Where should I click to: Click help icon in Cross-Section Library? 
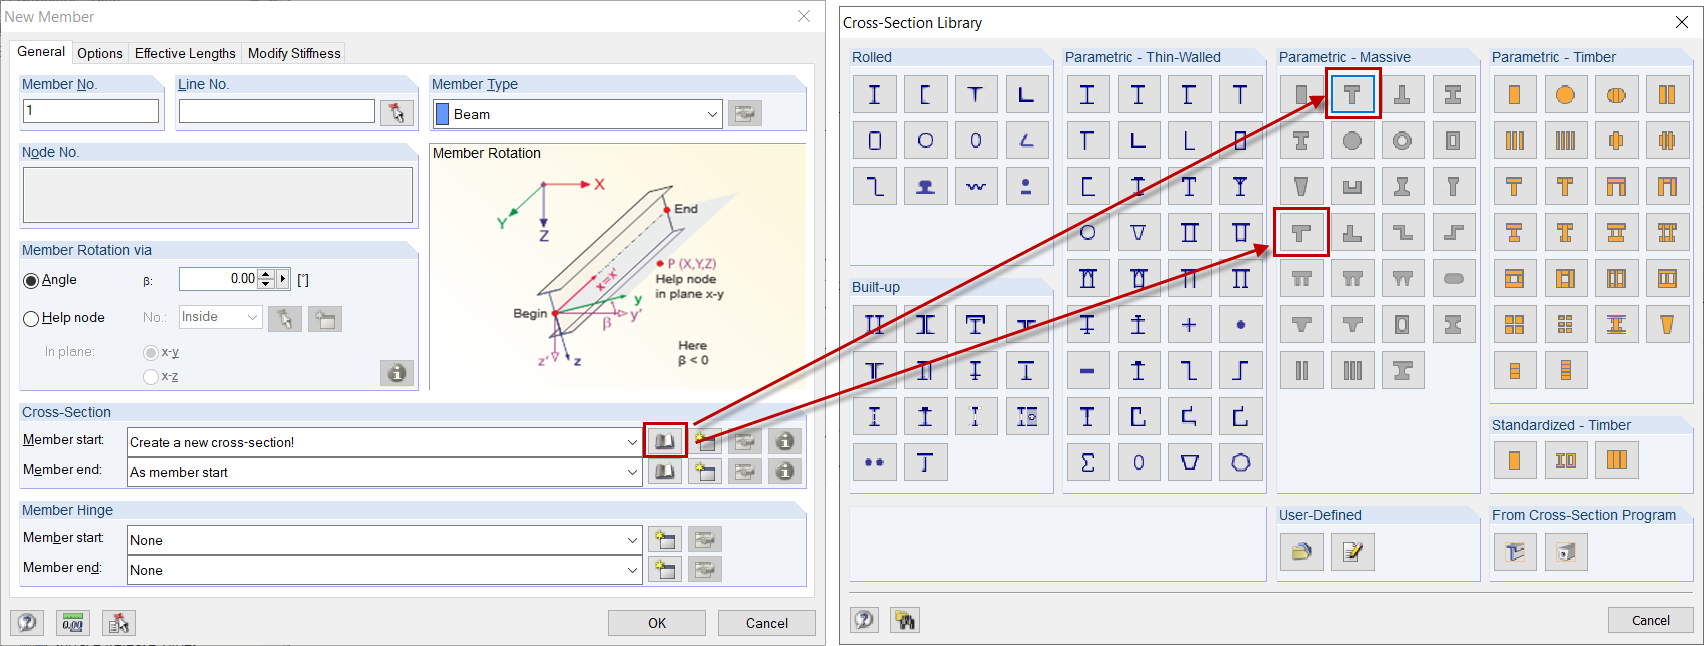click(865, 620)
